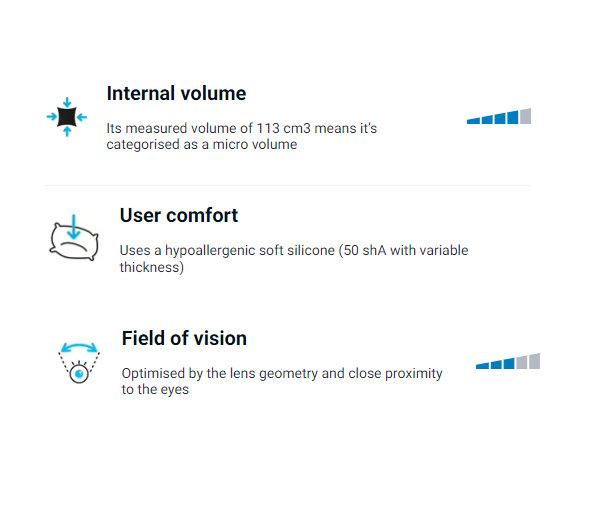
Task: Click the Field of vision rating bars
Action: [507, 362]
